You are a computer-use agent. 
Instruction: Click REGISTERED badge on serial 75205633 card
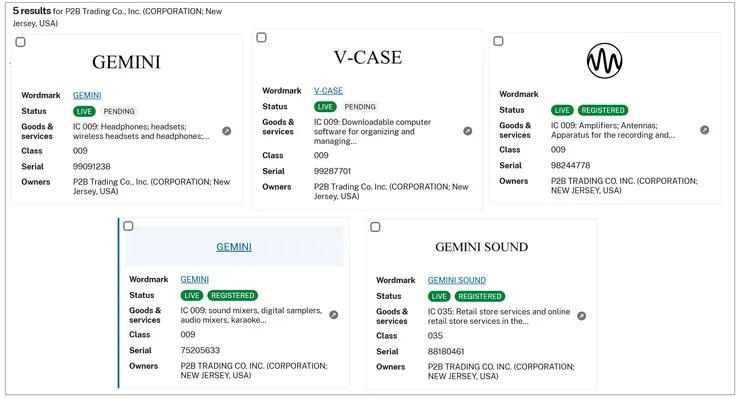tap(233, 296)
